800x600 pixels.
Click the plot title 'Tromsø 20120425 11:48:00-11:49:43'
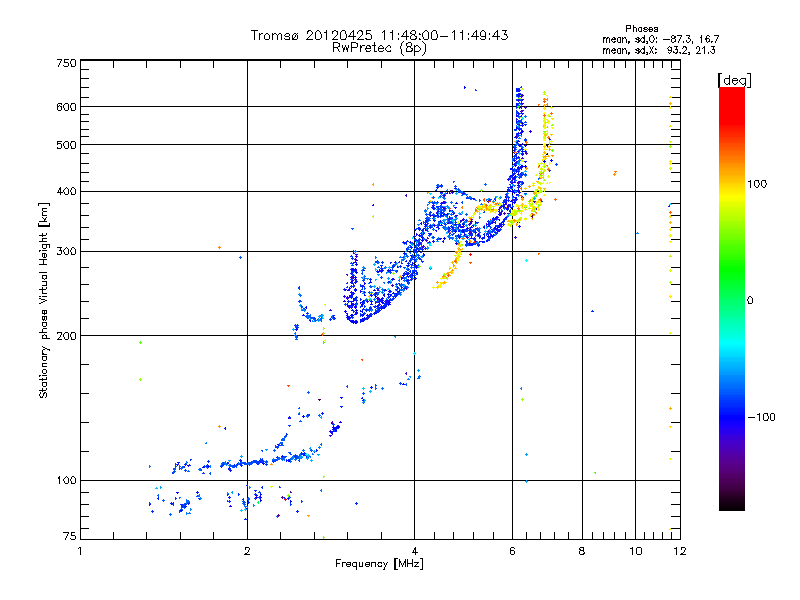pos(380,35)
